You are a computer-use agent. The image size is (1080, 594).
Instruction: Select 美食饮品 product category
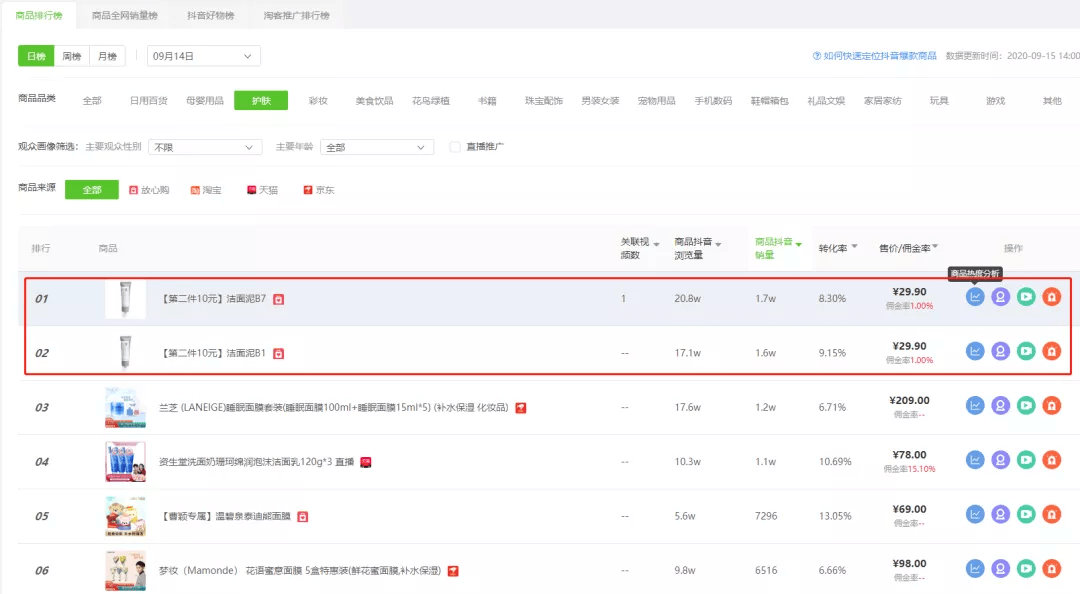(x=374, y=101)
